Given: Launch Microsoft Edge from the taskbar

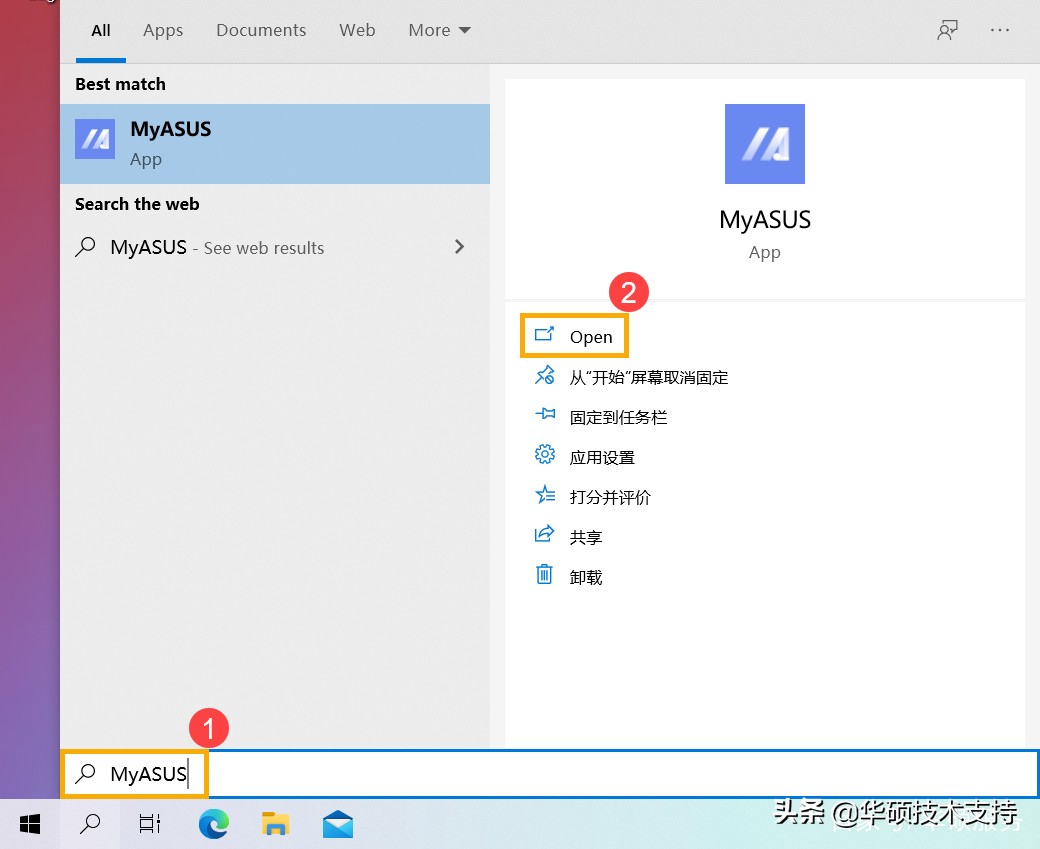Looking at the screenshot, I should (x=213, y=824).
